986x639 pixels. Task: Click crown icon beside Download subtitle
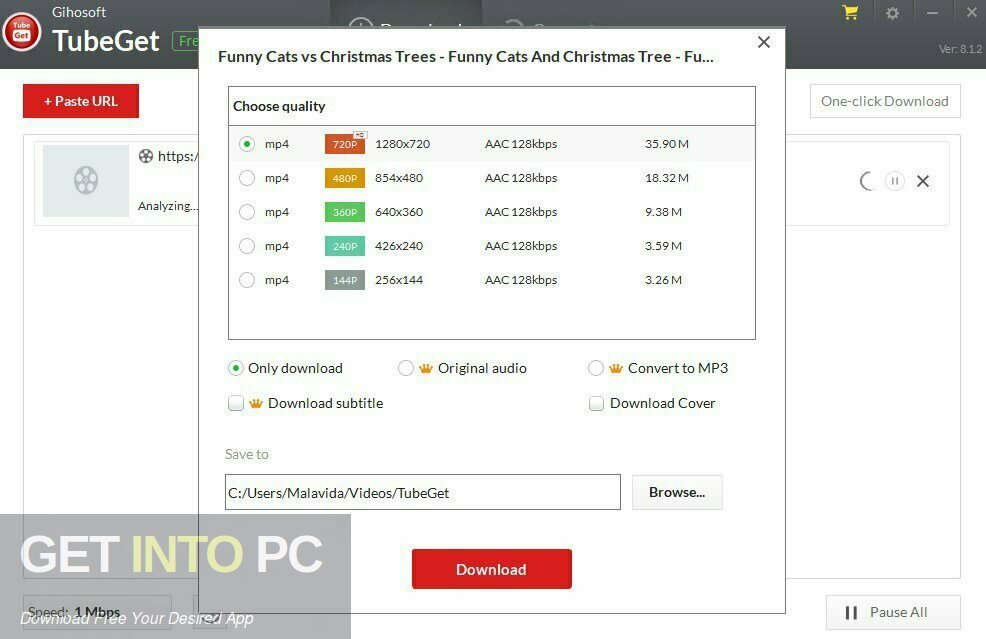click(x=255, y=403)
